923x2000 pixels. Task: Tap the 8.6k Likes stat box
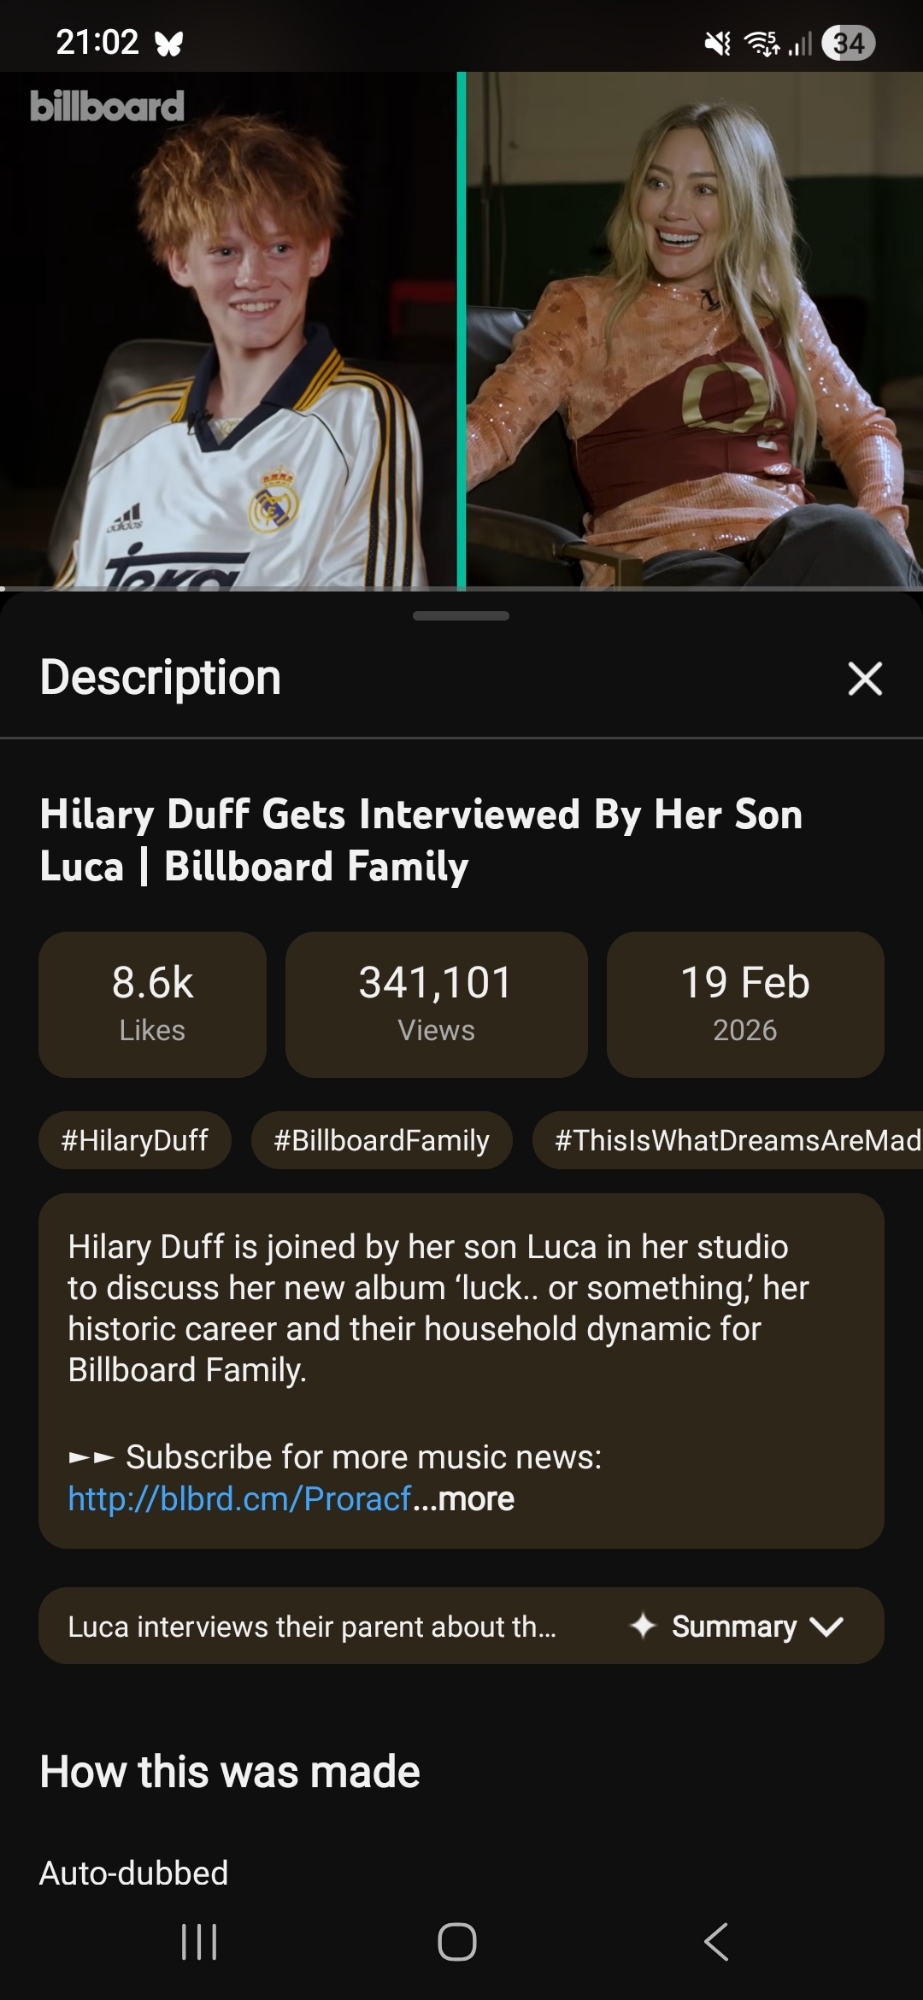[x=152, y=1004]
